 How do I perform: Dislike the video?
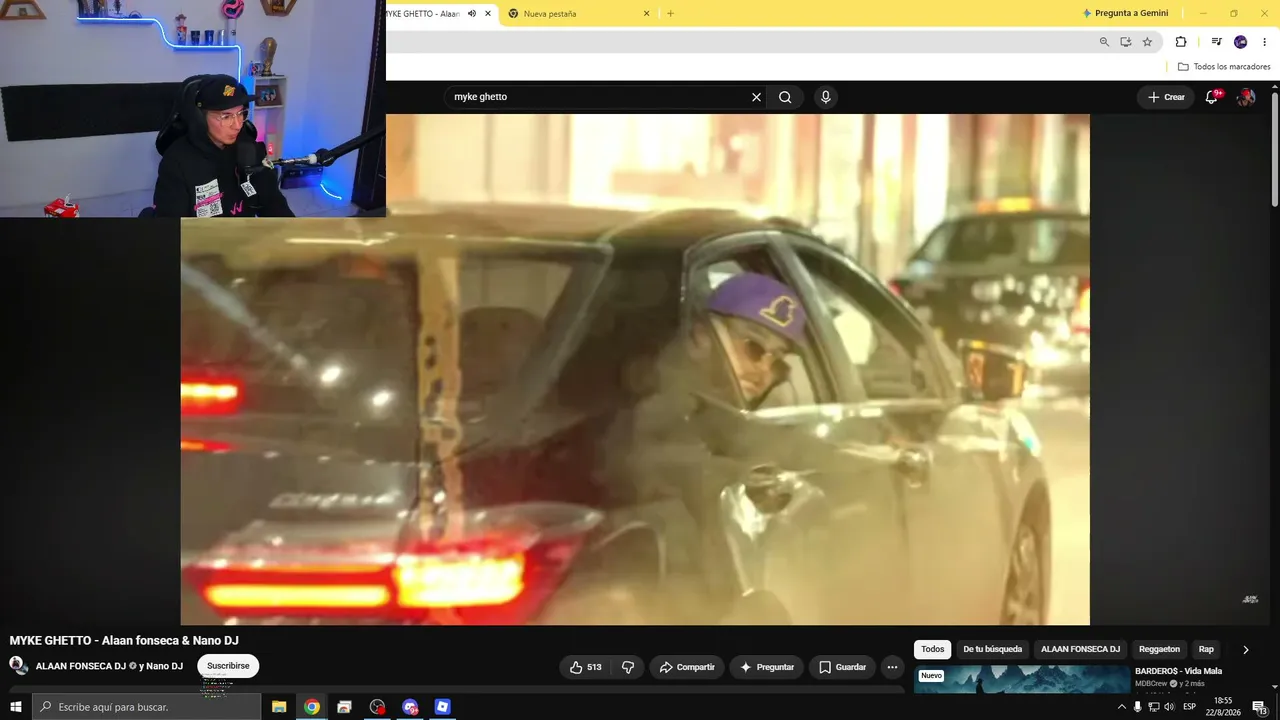pyautogui.click(x=628, y=667)
